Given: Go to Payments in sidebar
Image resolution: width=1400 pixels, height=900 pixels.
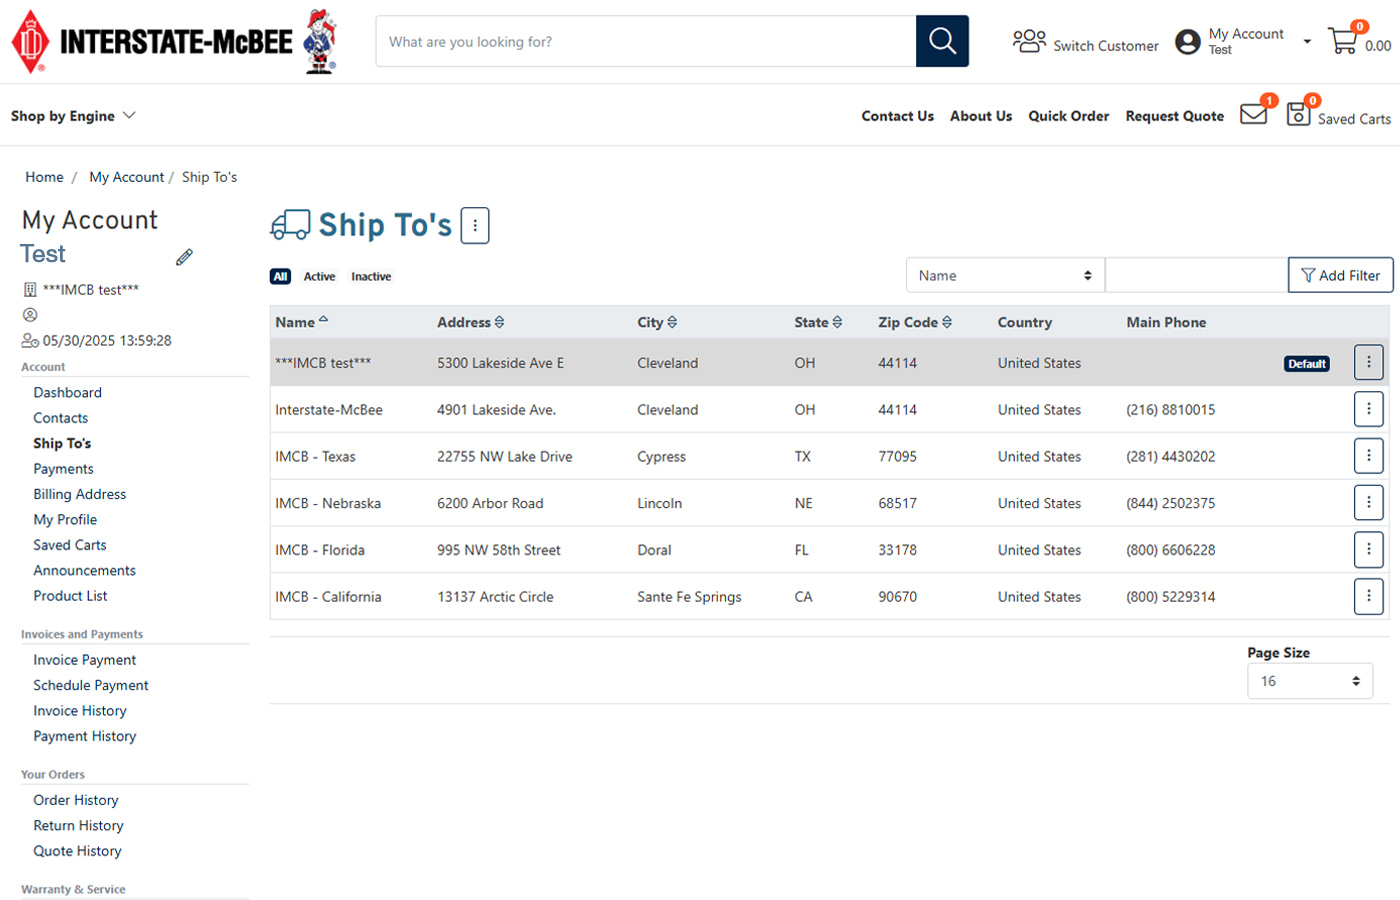Looking at the screenshot, I should coord(63,469).
